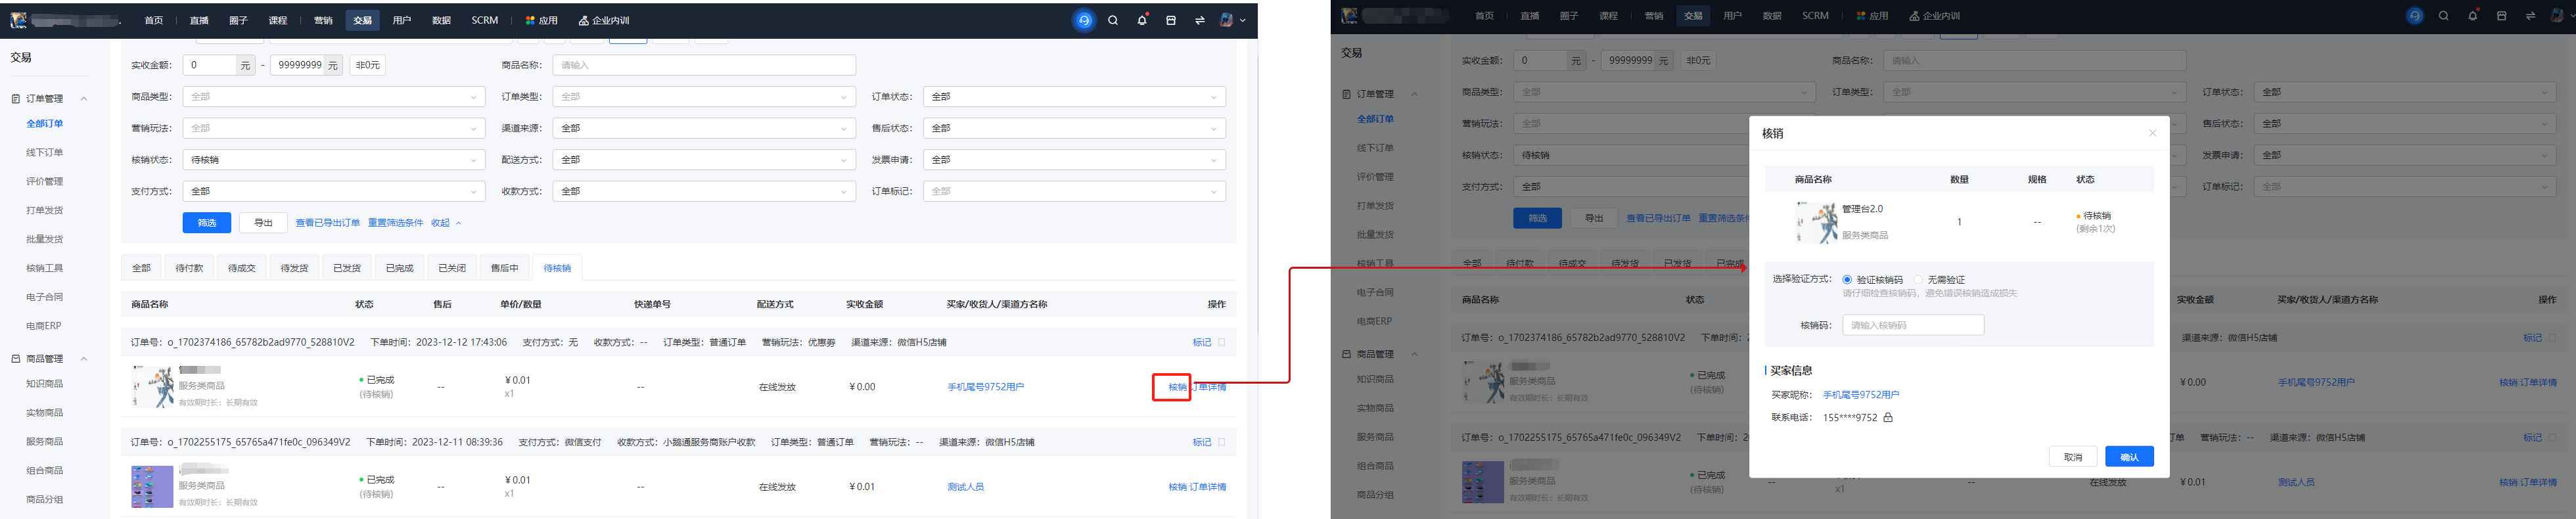
Task: Open 营销玩法 dropdown in left screenshot
Action: pos(333,128)
